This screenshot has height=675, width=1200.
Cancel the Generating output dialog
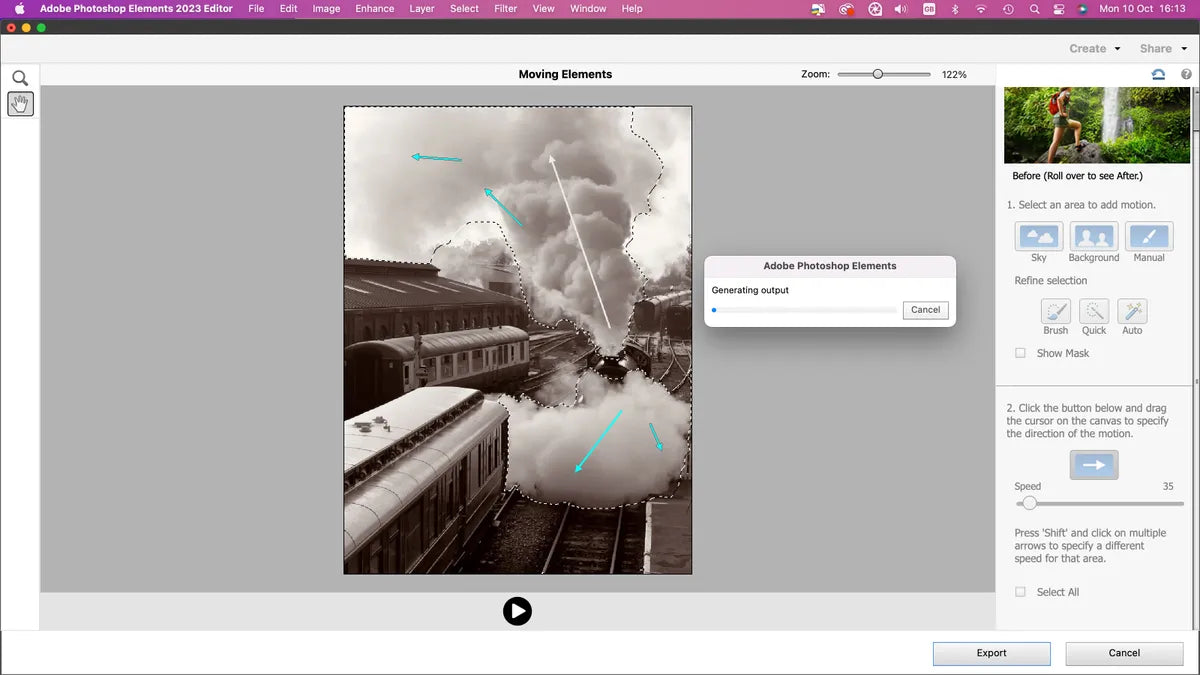925,310
